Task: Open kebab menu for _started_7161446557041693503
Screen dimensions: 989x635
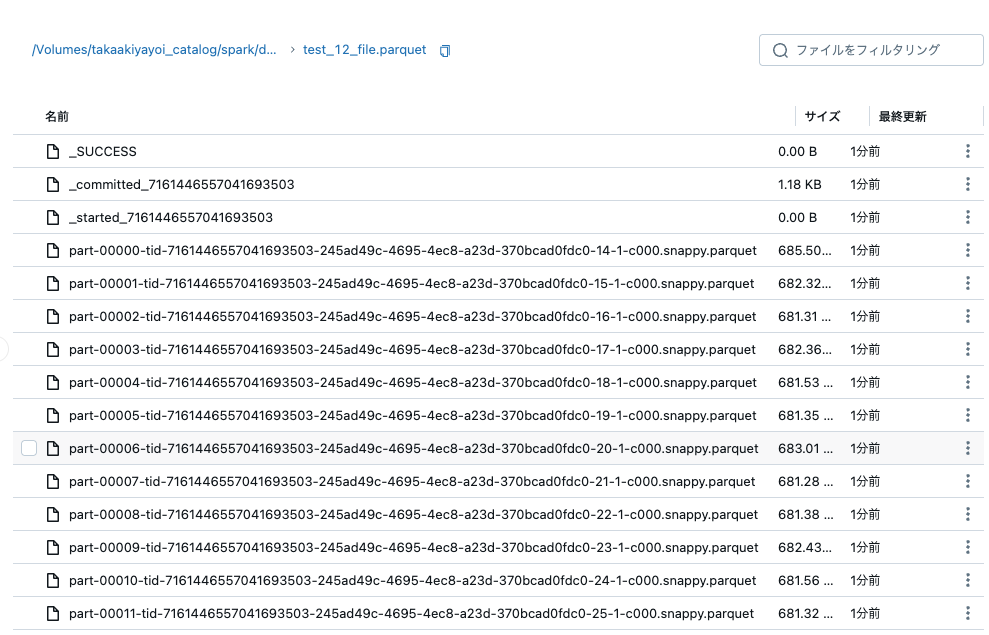Action: tap(968, 217)
